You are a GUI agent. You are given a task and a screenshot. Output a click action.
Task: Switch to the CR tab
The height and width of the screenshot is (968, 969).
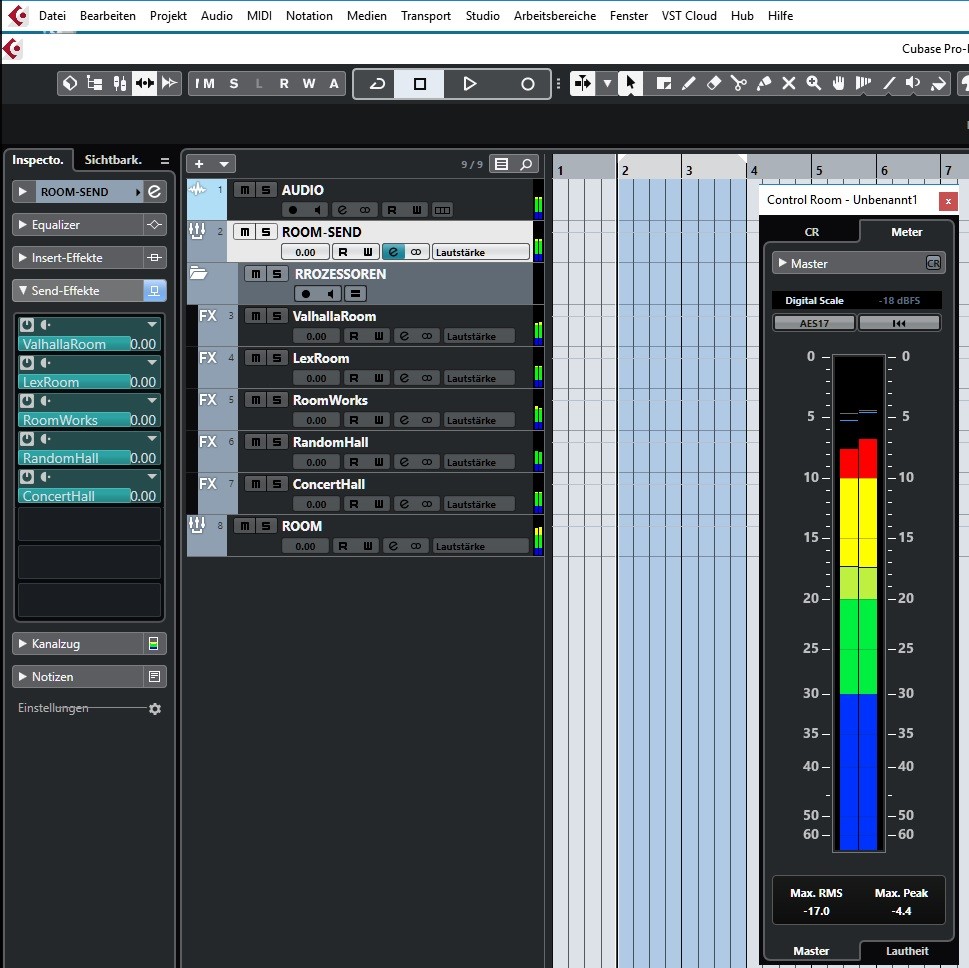point(812,232)
